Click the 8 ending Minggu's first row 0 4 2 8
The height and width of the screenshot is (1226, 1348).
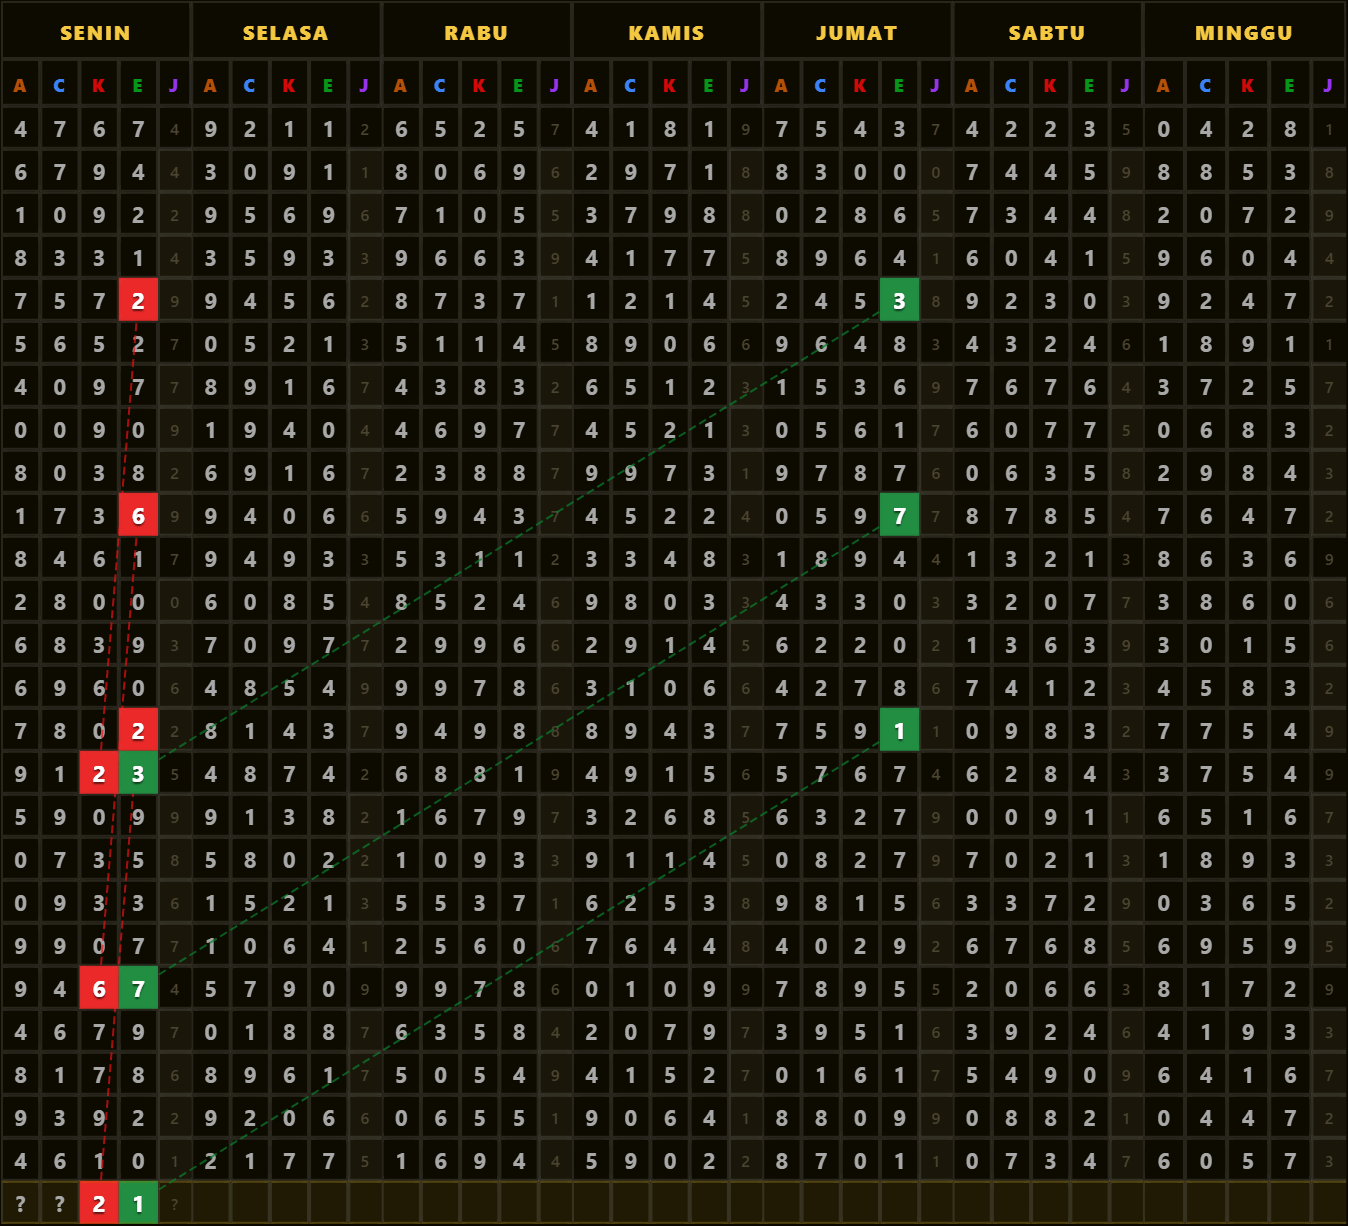[x=1290, y=129]
